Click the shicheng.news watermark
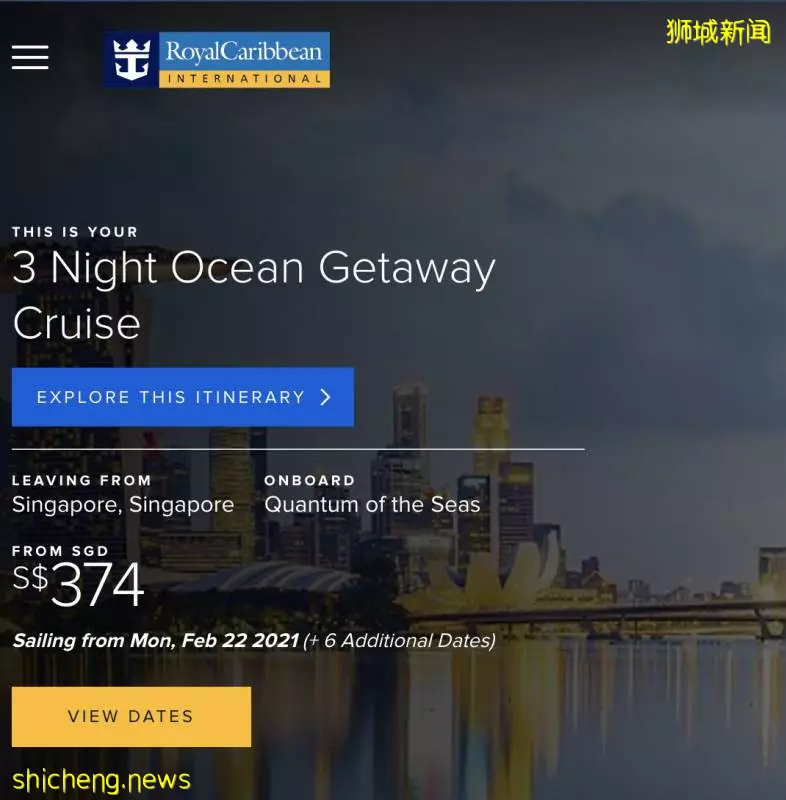This screenshot has width=786, height=800. tap(101, 781)
